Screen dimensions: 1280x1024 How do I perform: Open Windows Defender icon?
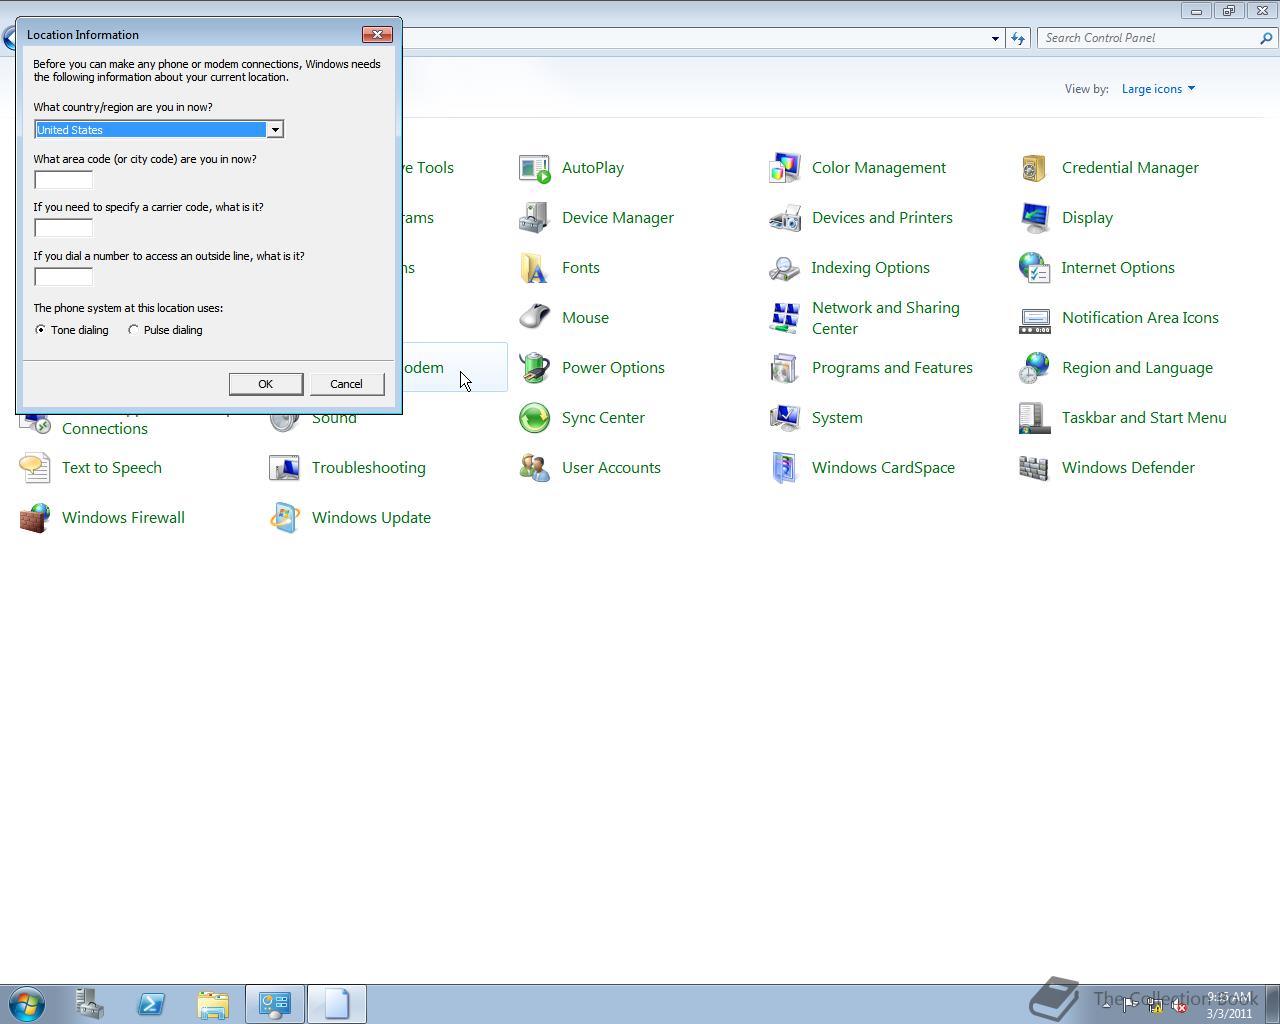click(1035, 468)
